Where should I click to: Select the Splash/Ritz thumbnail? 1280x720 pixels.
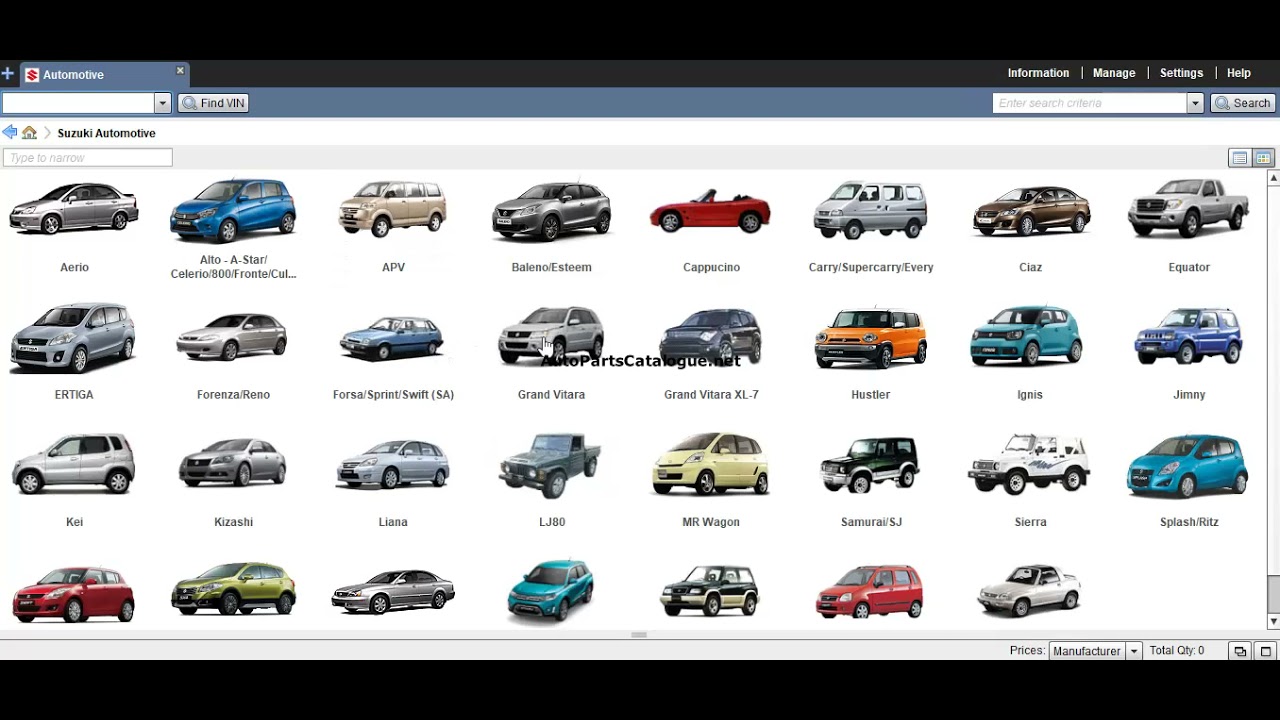point(1188,465)
